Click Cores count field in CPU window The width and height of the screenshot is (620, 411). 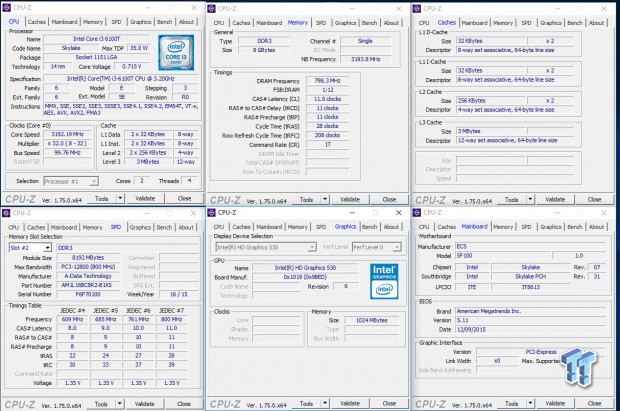tap(142, 180)
